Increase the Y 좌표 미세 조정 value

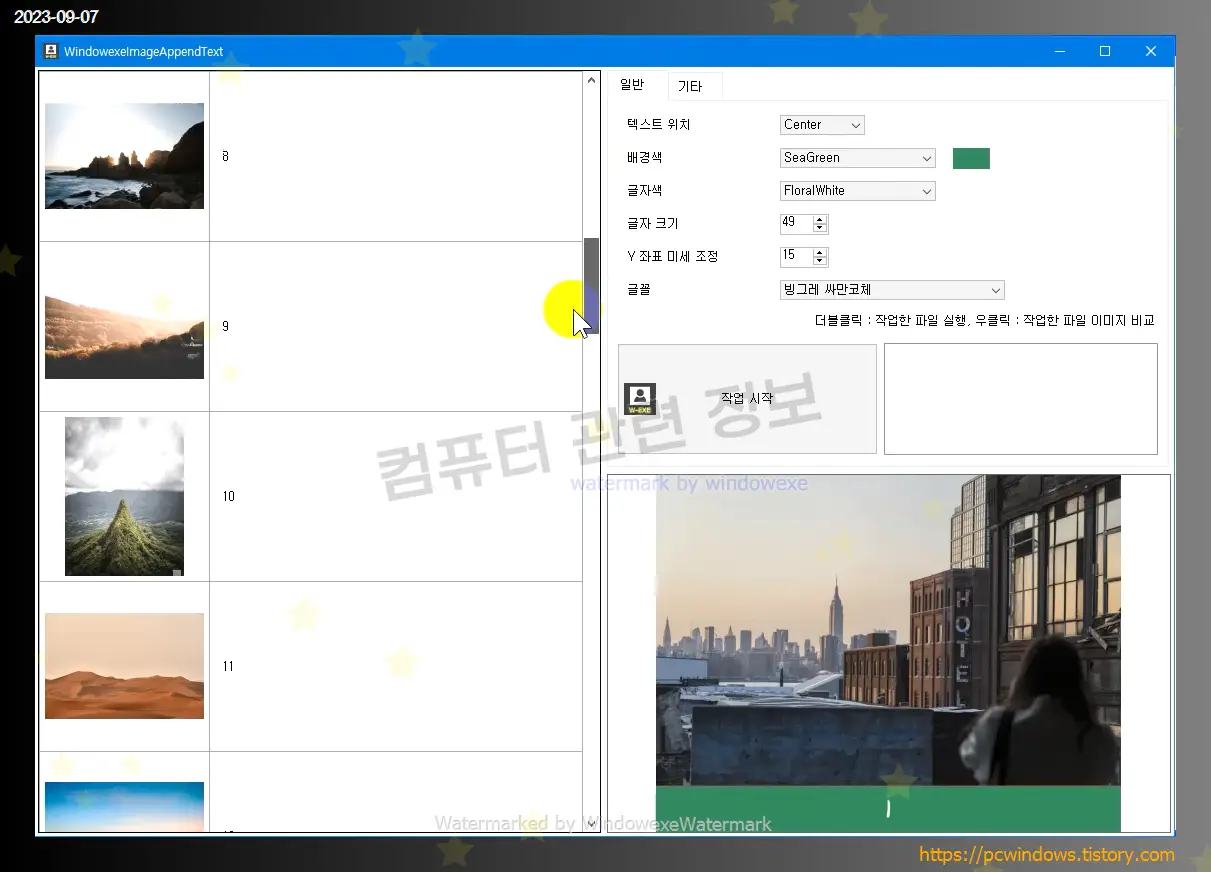[820, 252]
